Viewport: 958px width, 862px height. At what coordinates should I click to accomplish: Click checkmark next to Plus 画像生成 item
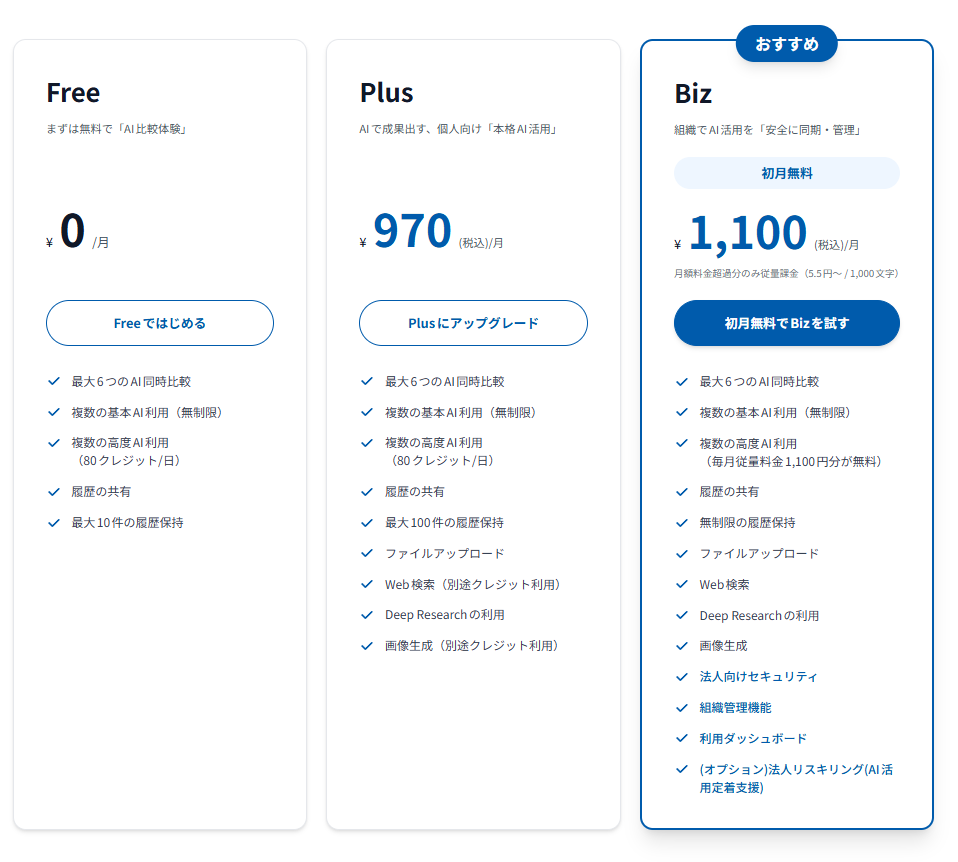pos(367,646)
